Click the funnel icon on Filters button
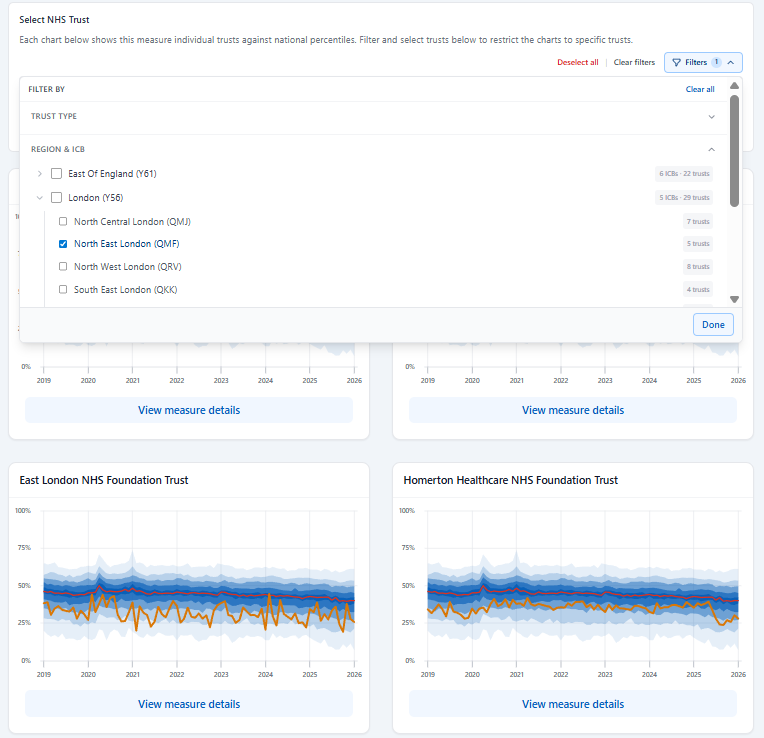This screenshot has height=738, width=764. point(676,62)
